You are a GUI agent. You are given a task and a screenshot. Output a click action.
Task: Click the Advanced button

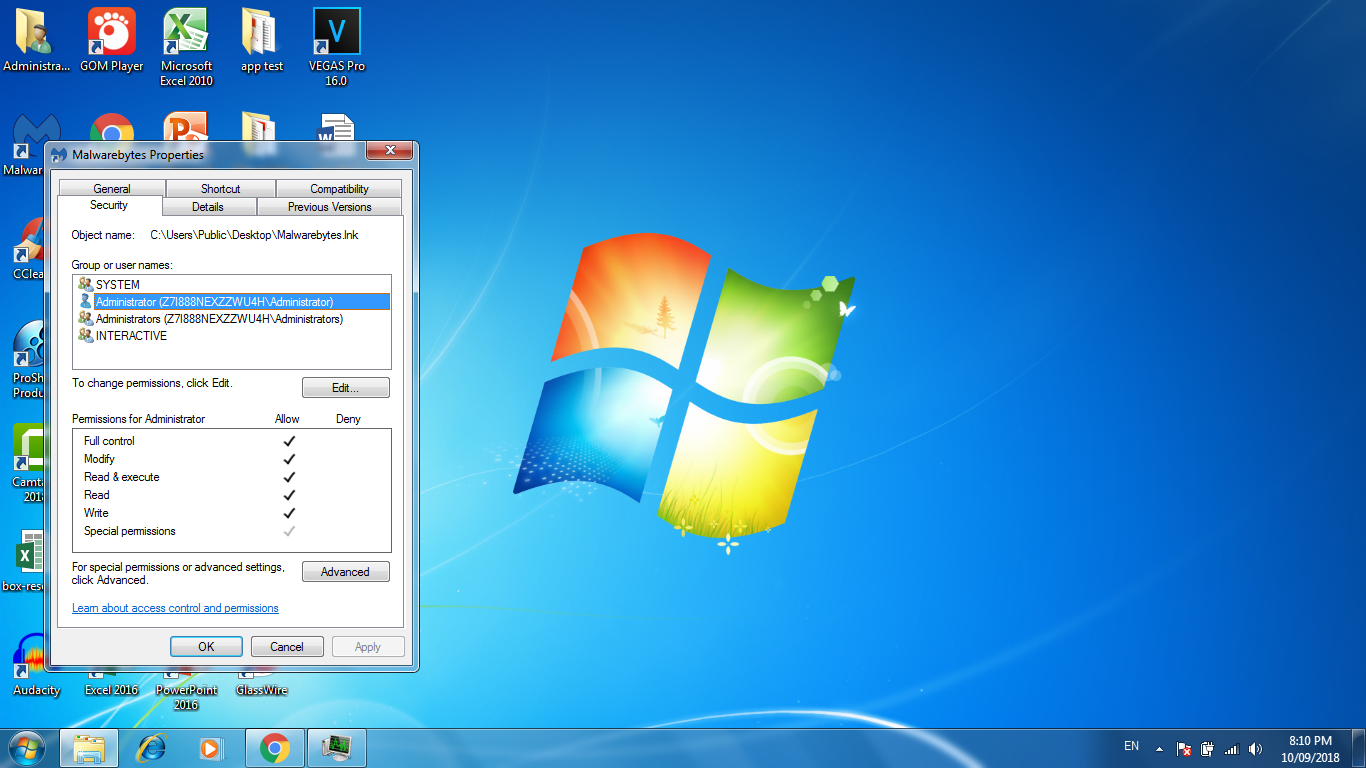tap(345, 572)
